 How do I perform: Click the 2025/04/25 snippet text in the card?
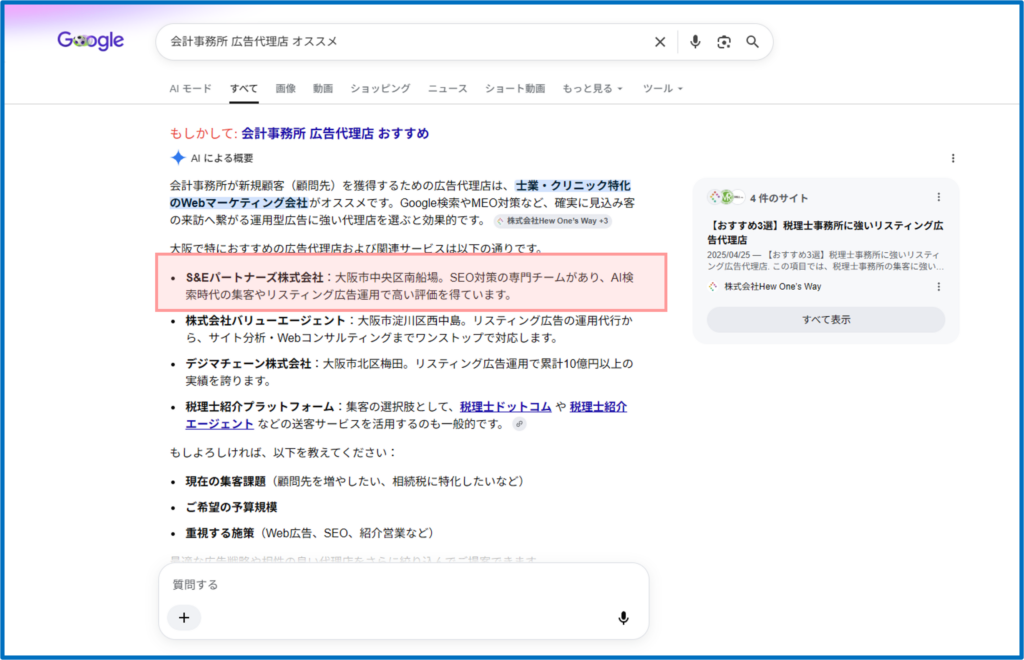pyautogui.click(x=825, y=260)
